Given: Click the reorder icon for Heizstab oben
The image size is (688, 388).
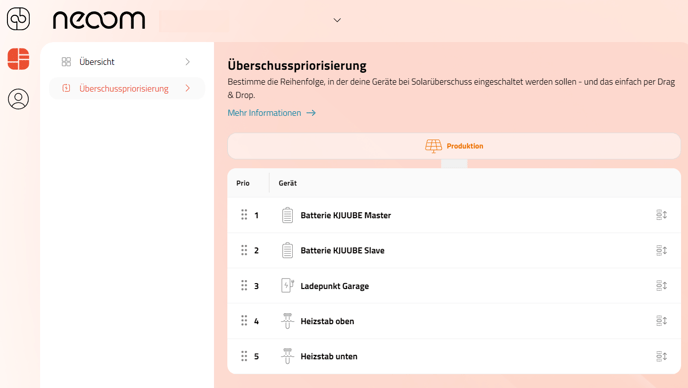Looking at the screenshot, I should point(662,321).
